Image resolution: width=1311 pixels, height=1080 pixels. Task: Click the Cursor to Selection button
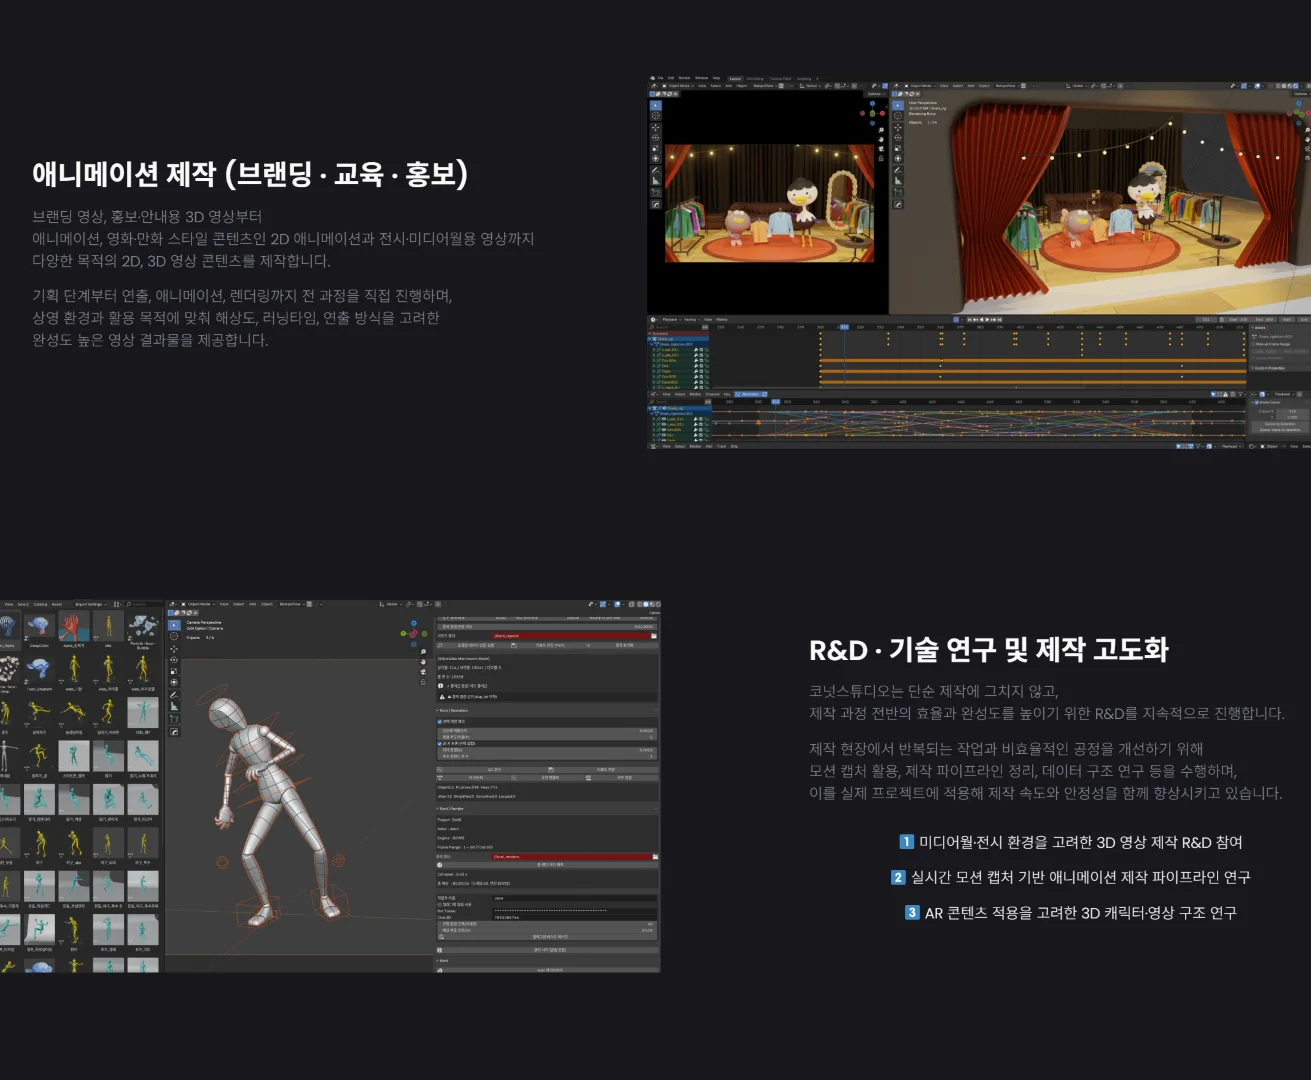[1280, 424]
